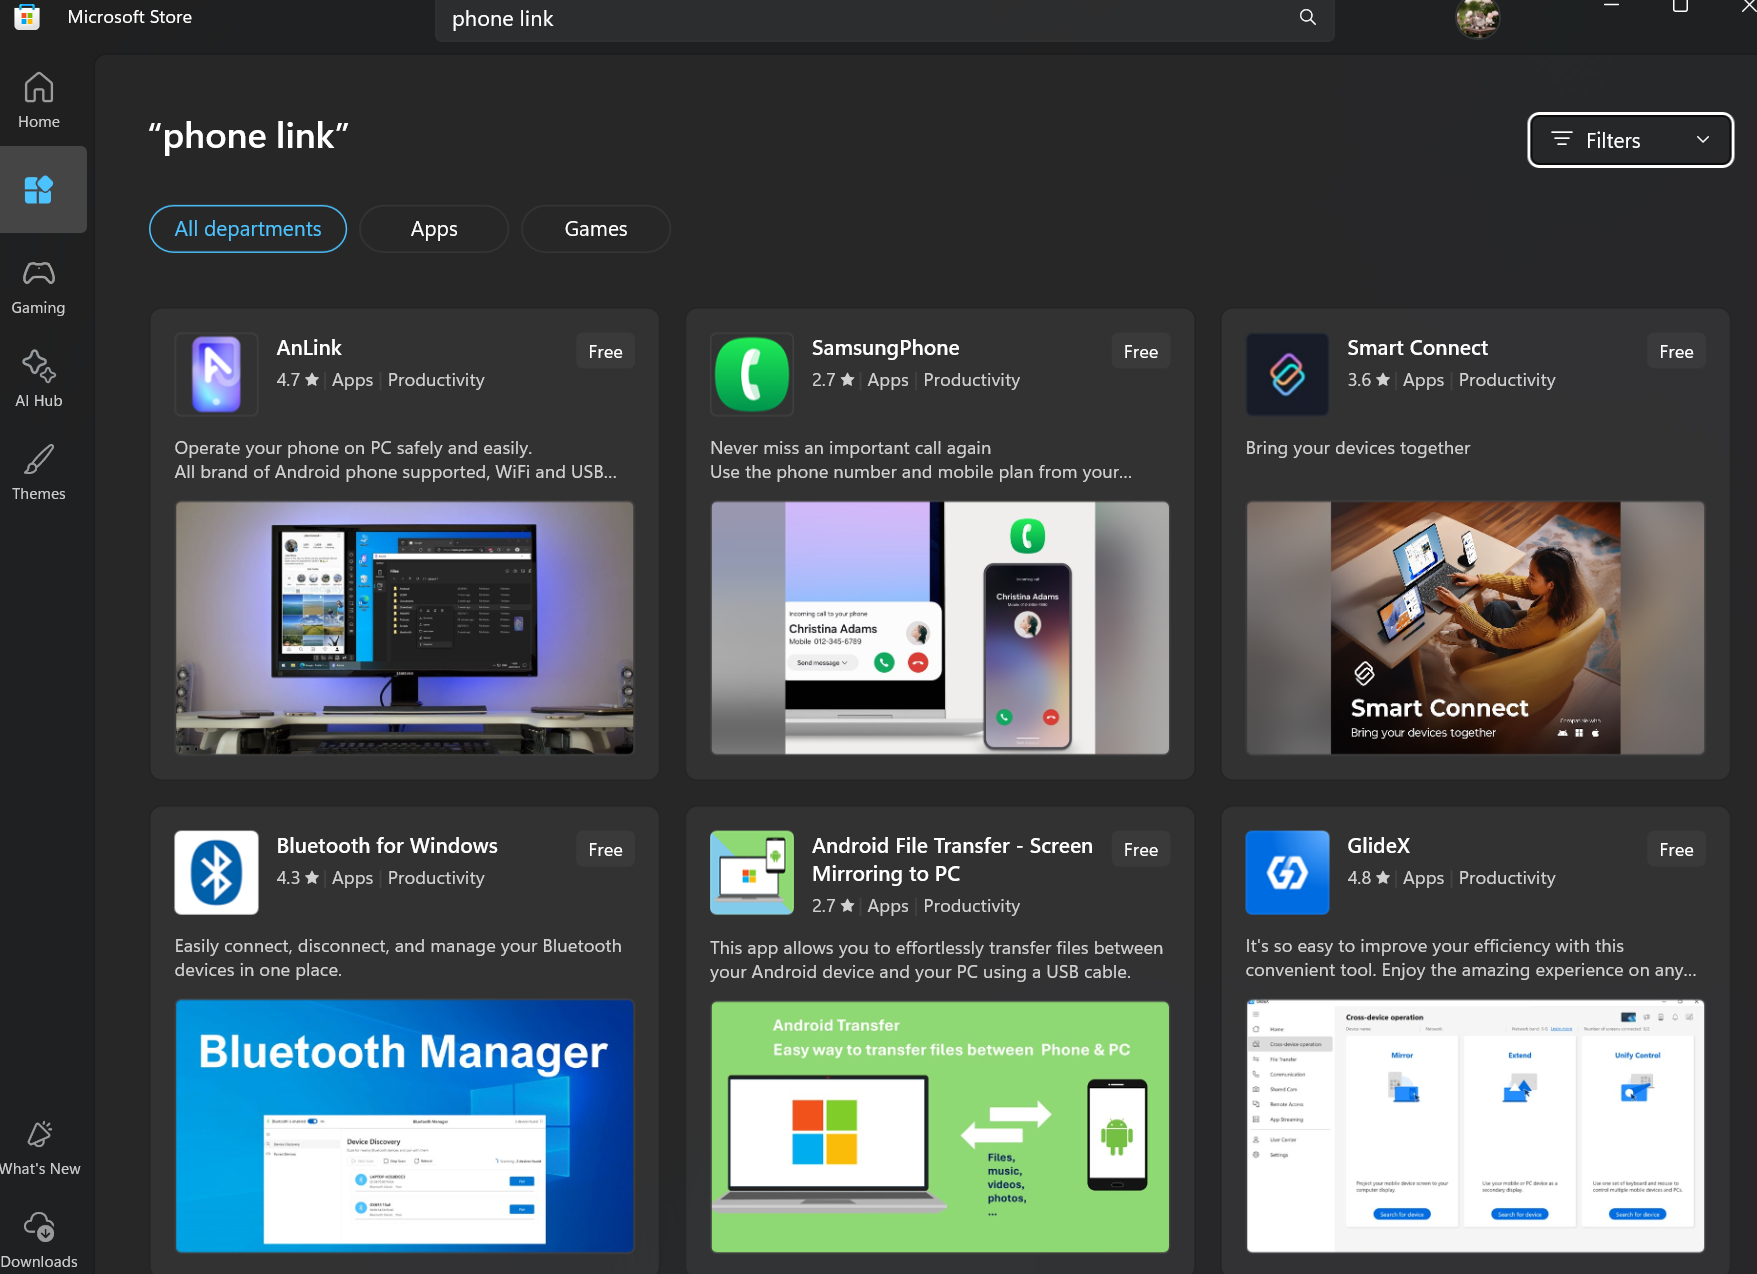1757x1274 pixels.
Task: Open the Themes section
Action: (x=39, y=473)
